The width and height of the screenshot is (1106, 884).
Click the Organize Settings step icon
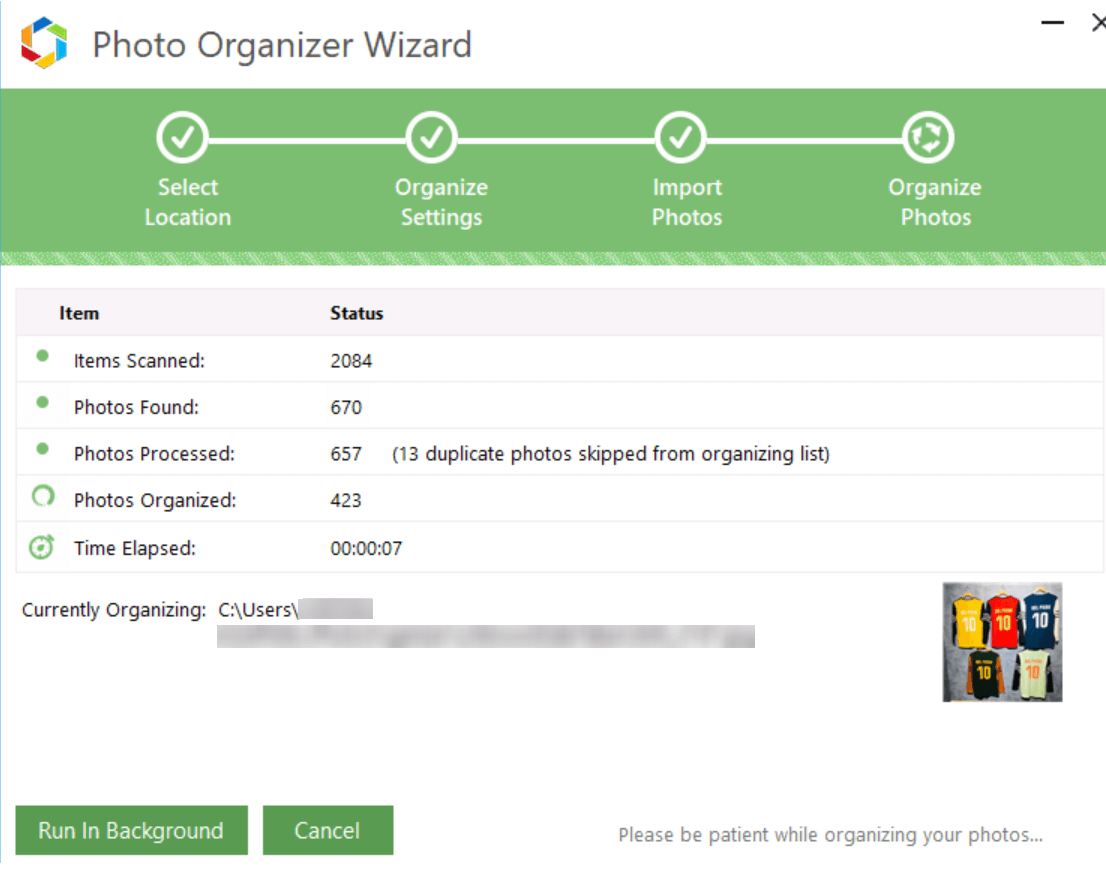coord(432,137)
